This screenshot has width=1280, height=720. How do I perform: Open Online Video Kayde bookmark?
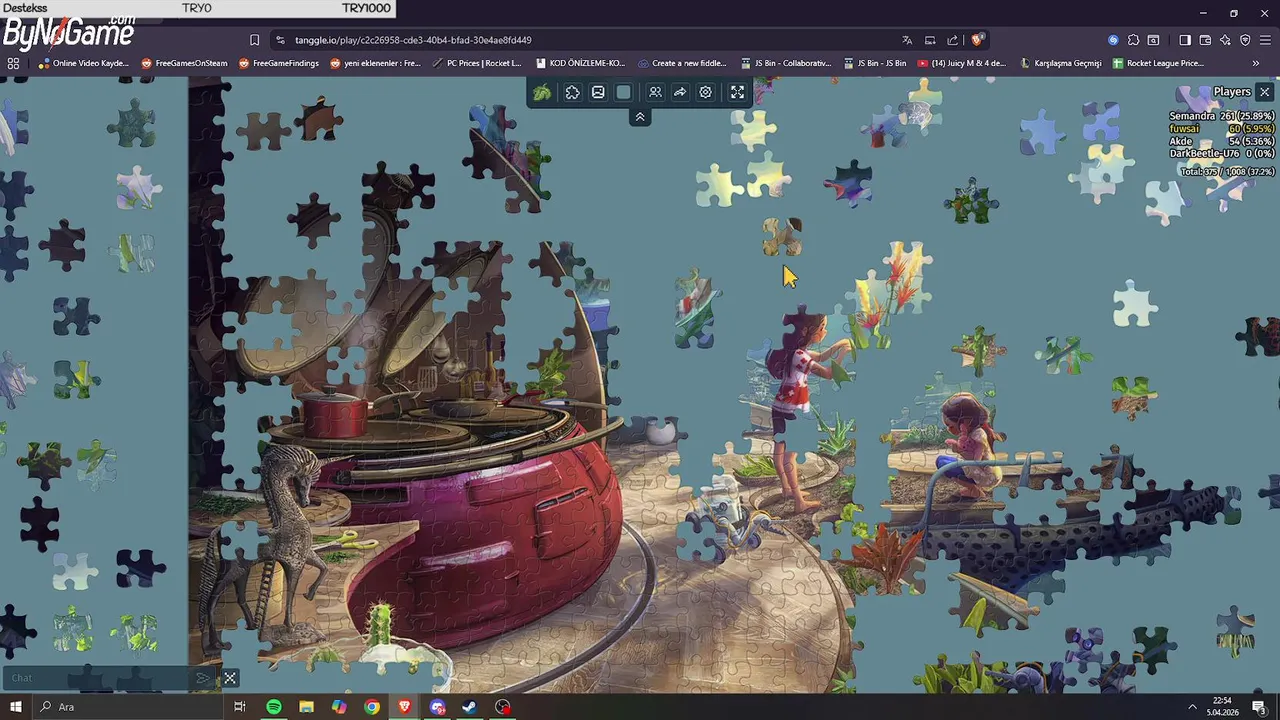coord(84,63)
